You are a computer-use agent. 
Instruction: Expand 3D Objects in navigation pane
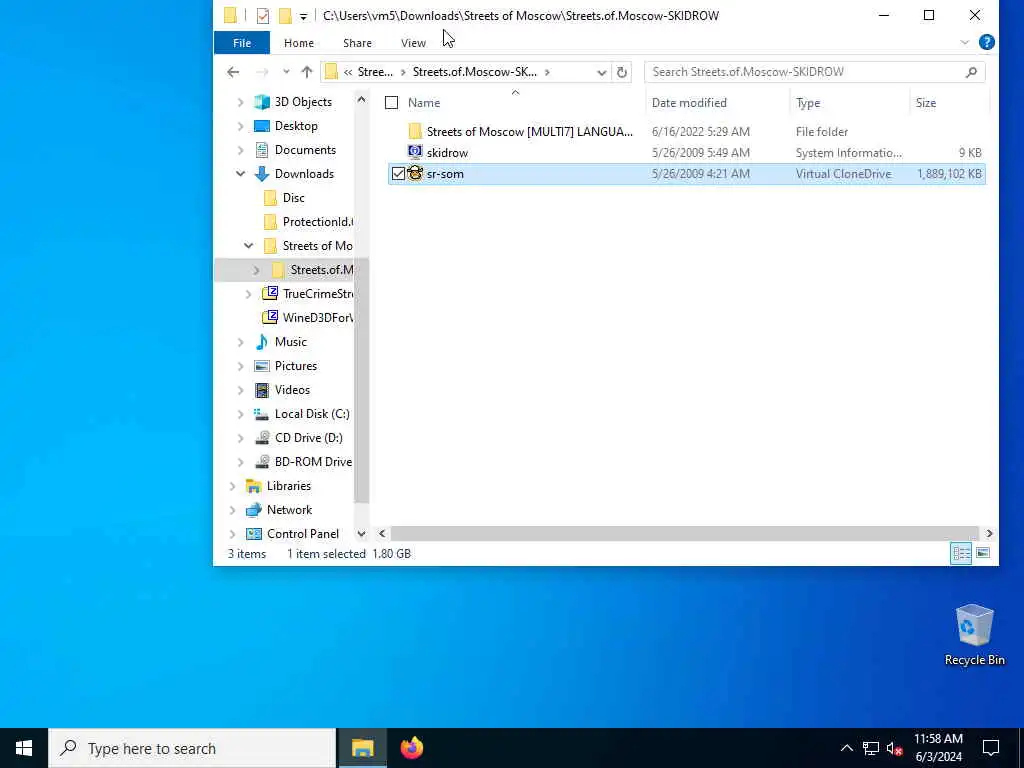240,102
